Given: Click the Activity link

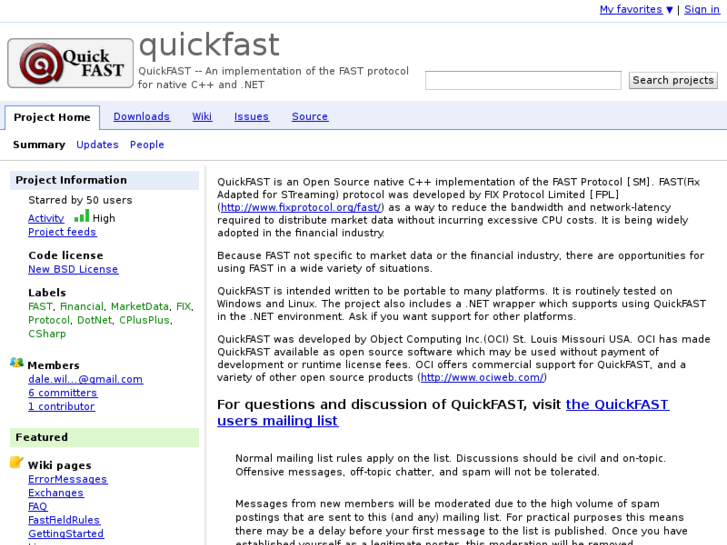Looking at the screenshot, I should click(x=46, y=218).
